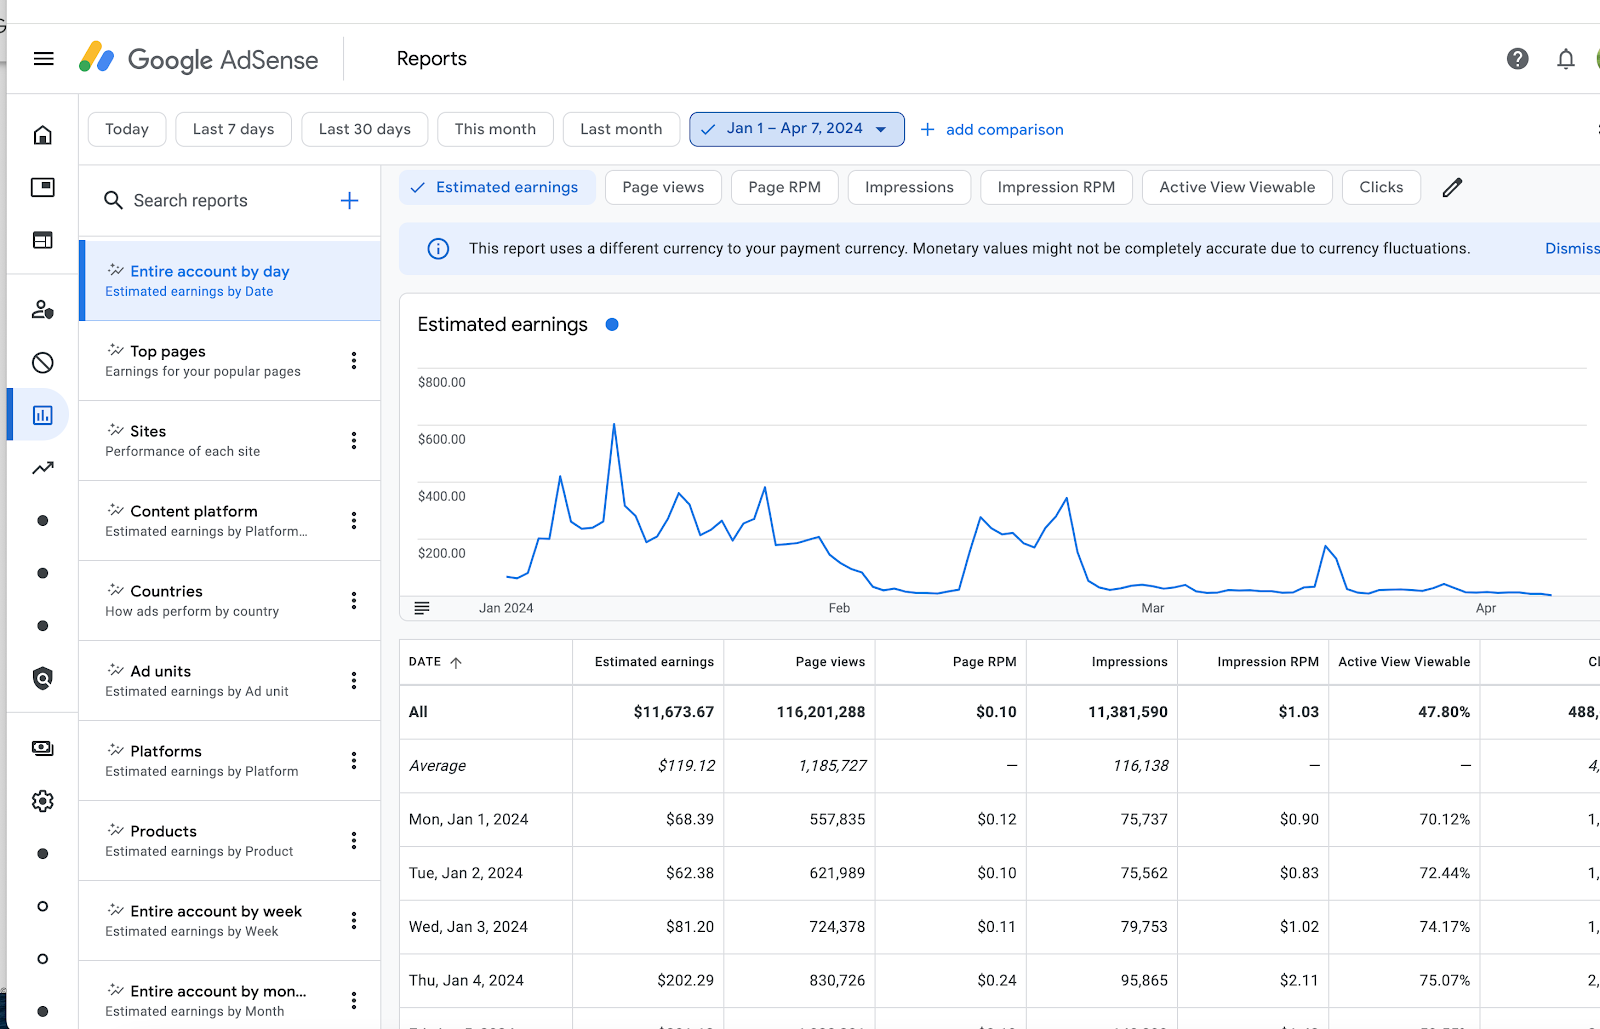1600x1029 pixels.
Task: Open the Help question mark icon
Action: coord(1517,59)
